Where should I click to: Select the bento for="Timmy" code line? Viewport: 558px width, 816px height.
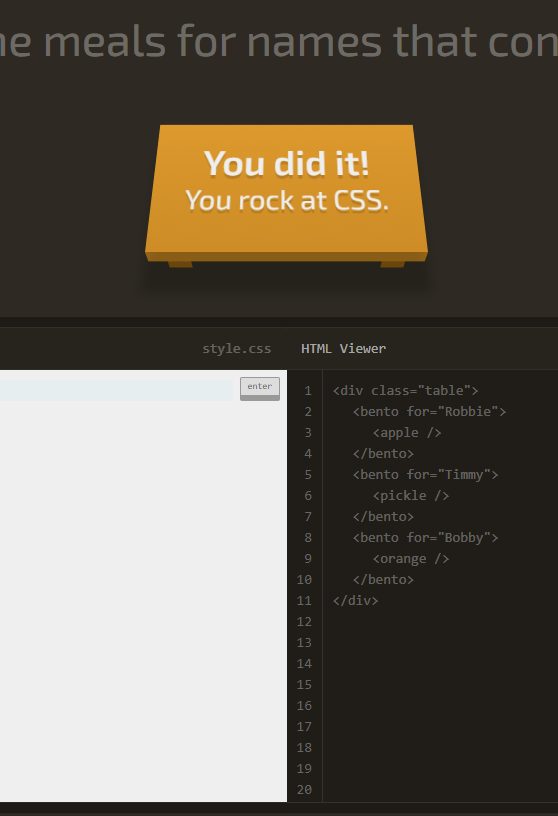(x=425, y=475)
